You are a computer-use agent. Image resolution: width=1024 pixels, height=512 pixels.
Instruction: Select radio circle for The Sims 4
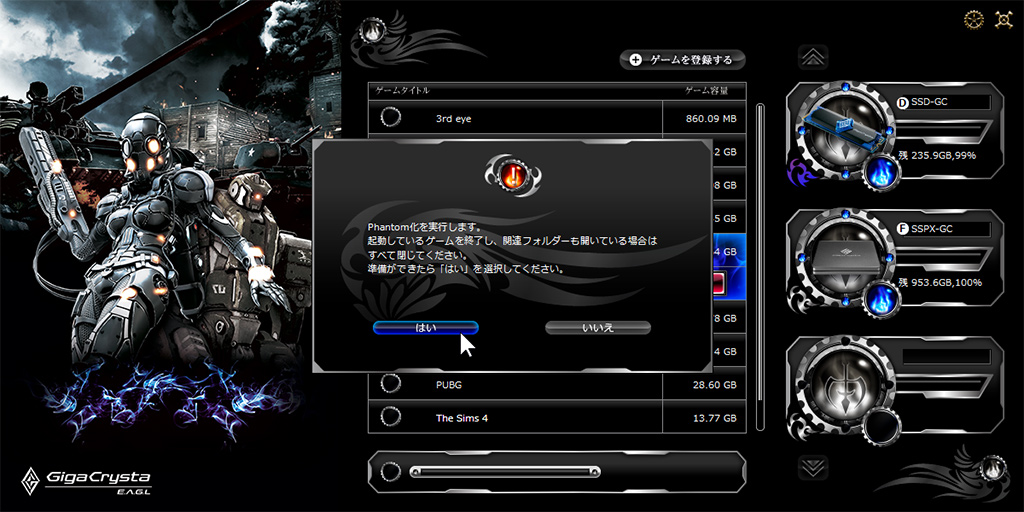[391, 417]
